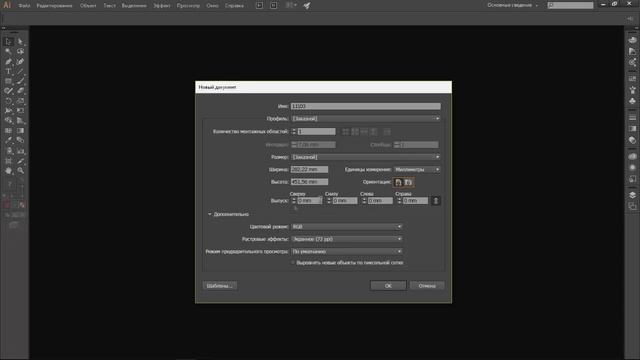Image resolution: width=640 pixels, height=360 pixels.
Task: Open the Эффект menu
Action: coord(162,6)
